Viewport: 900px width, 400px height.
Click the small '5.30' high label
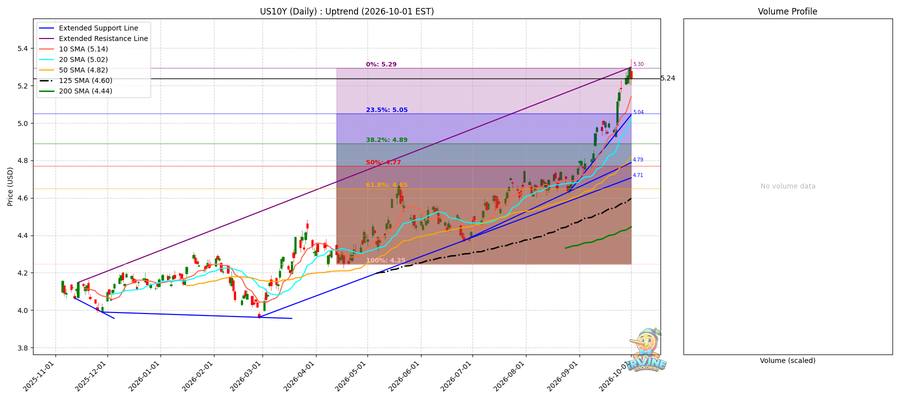tap(638, 64)
